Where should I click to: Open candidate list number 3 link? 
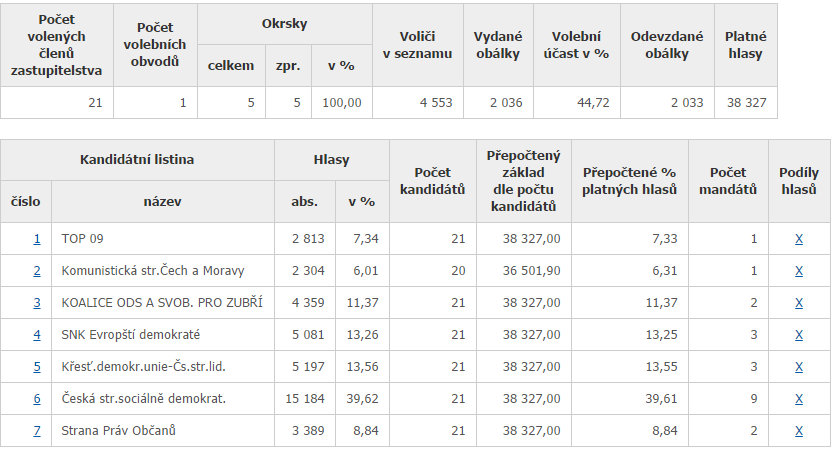click(37, 303)
